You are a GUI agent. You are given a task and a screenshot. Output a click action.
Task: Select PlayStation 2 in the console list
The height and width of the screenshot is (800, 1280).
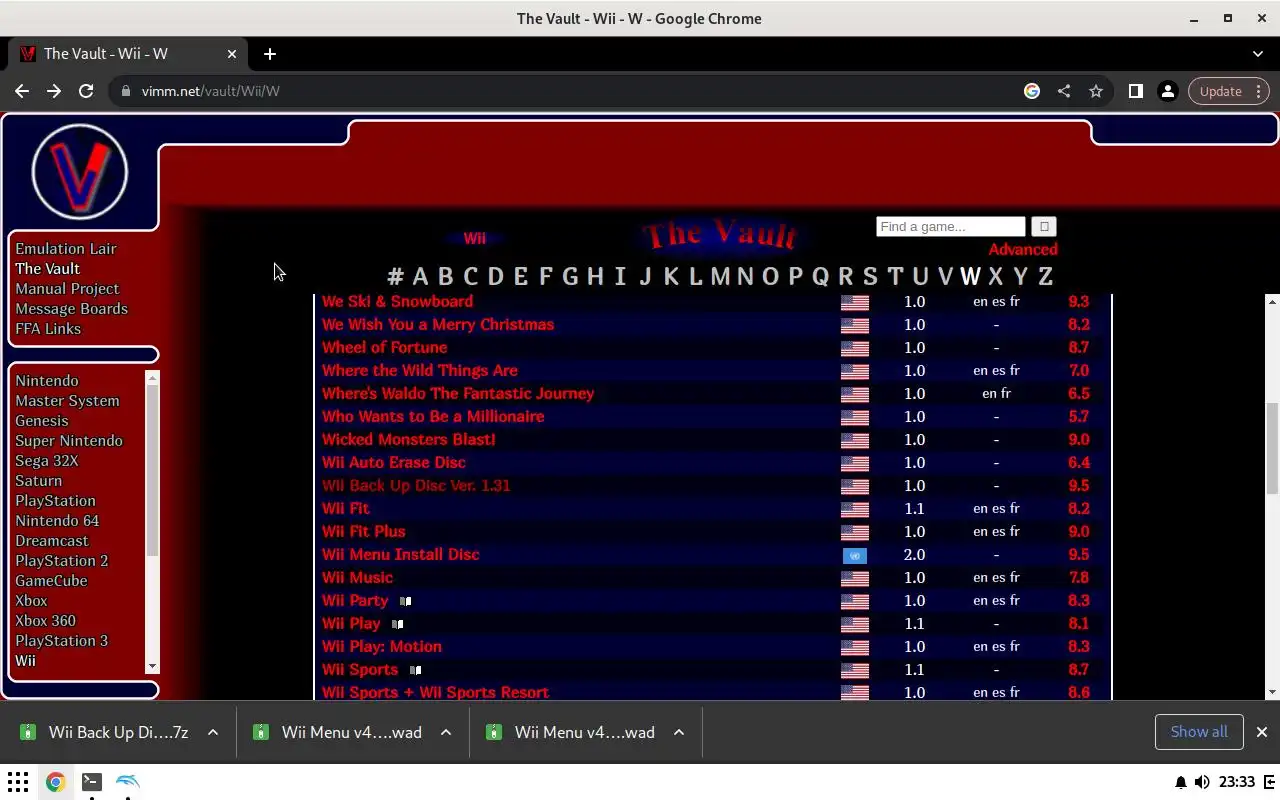click(61, 561)
